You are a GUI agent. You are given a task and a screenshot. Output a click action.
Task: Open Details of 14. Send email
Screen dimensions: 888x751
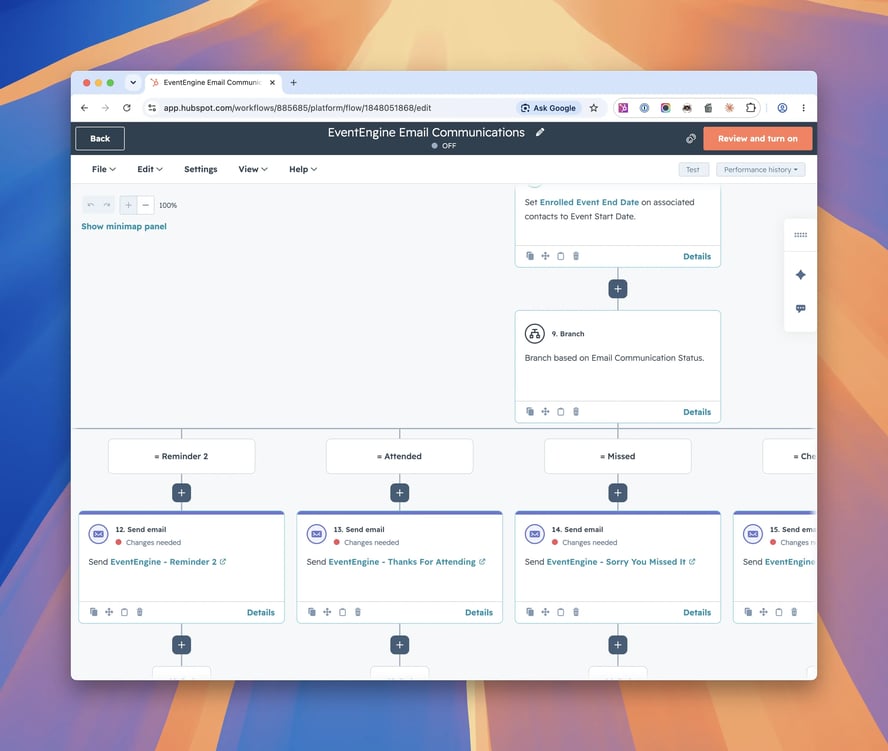697,612
